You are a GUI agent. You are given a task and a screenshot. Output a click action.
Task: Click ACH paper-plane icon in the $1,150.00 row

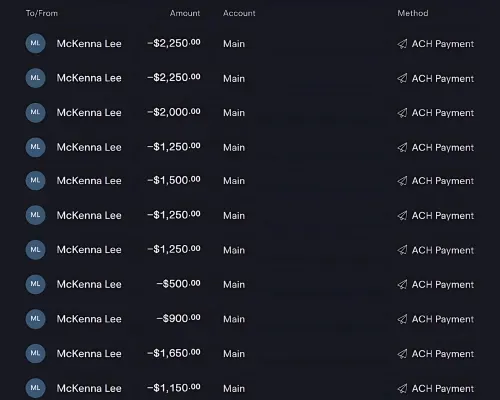click(402, 388)
